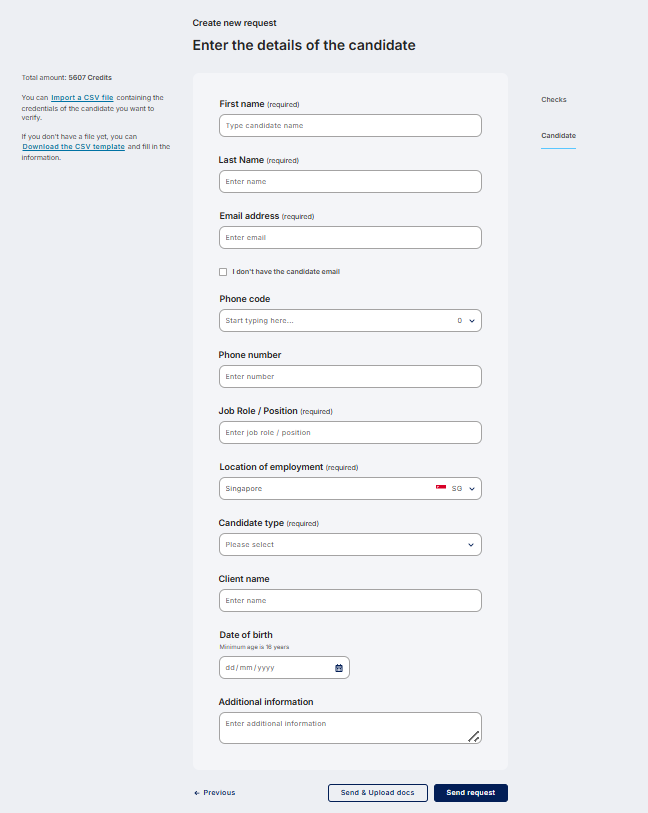The height and width of the screenshot is (813, 648).
Task: Open the Location of employment dropdown
Action: coord(472,489)
